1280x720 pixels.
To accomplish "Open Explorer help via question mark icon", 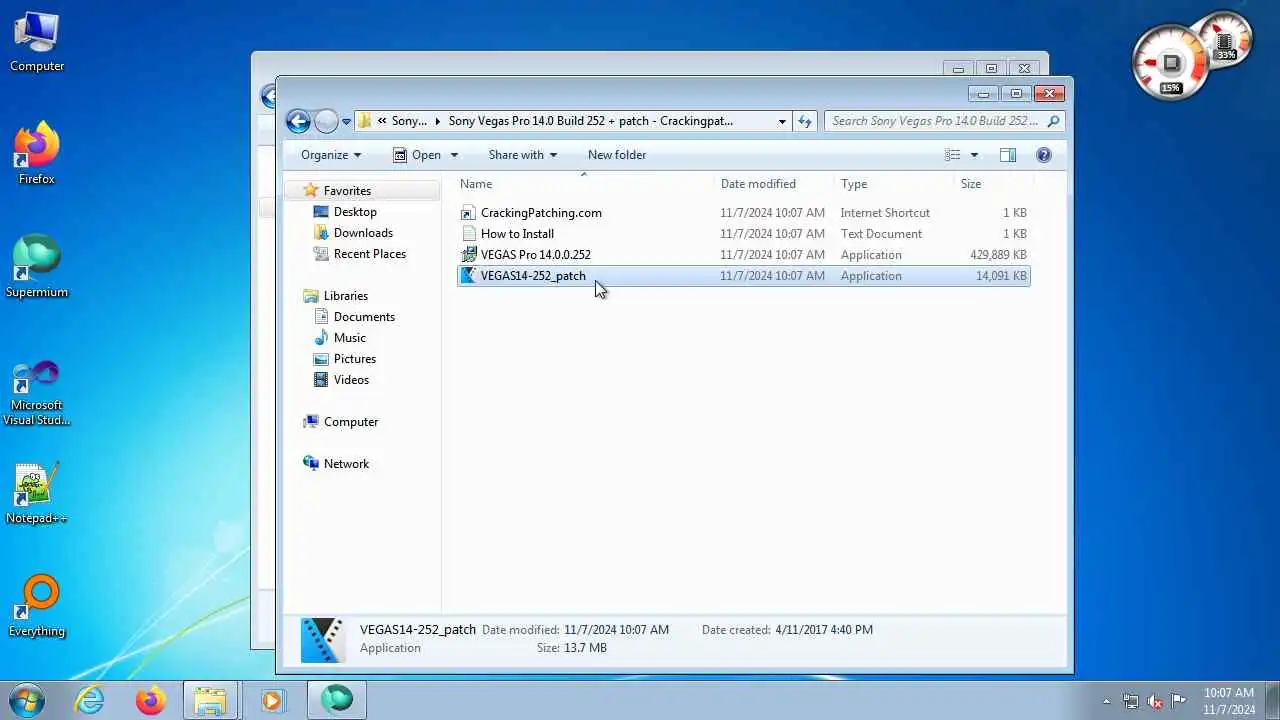I will click(x=1044, y=155).
